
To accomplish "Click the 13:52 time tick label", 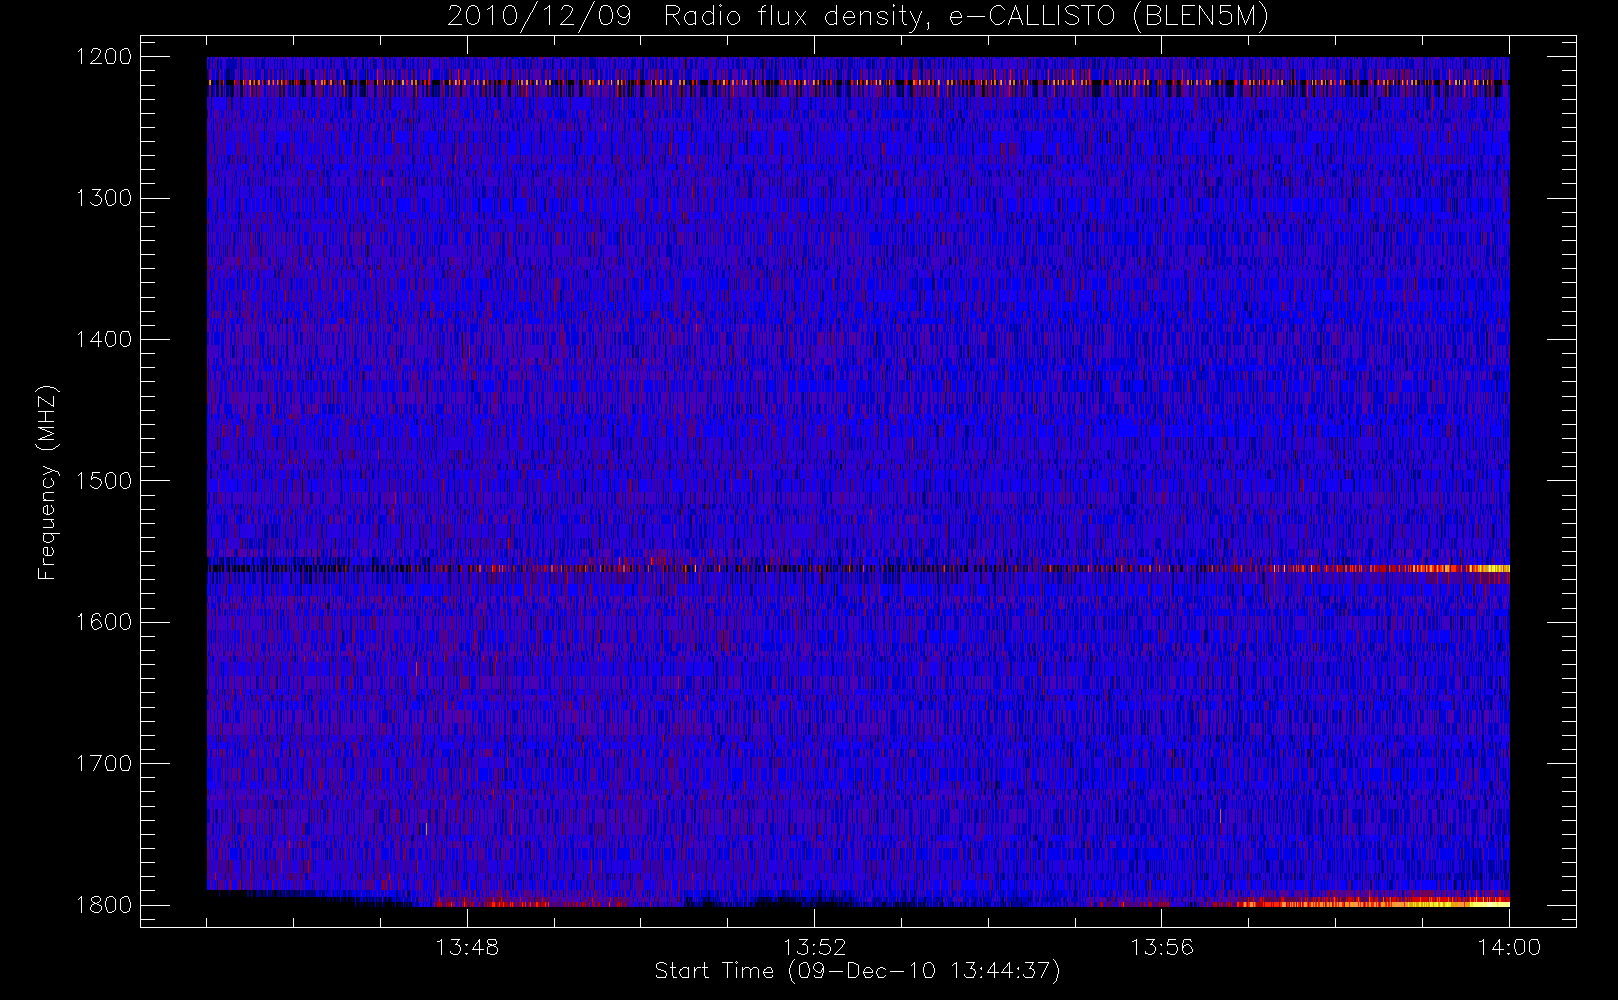I will tap(814, 947).
